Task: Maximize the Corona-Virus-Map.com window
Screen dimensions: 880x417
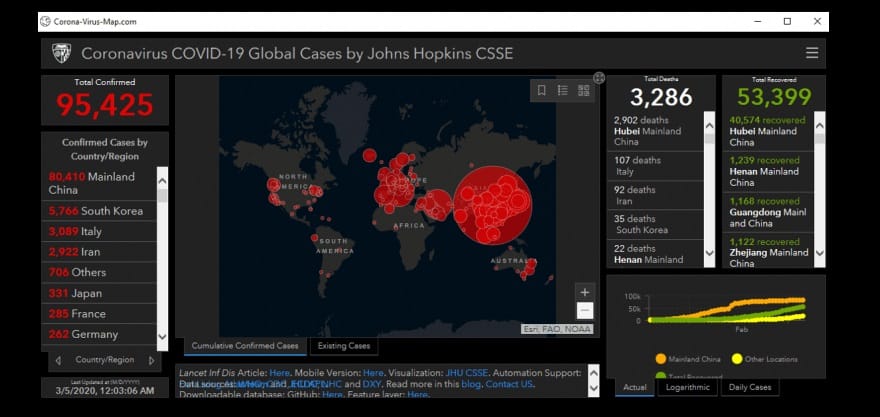Action: click(787, 21)
